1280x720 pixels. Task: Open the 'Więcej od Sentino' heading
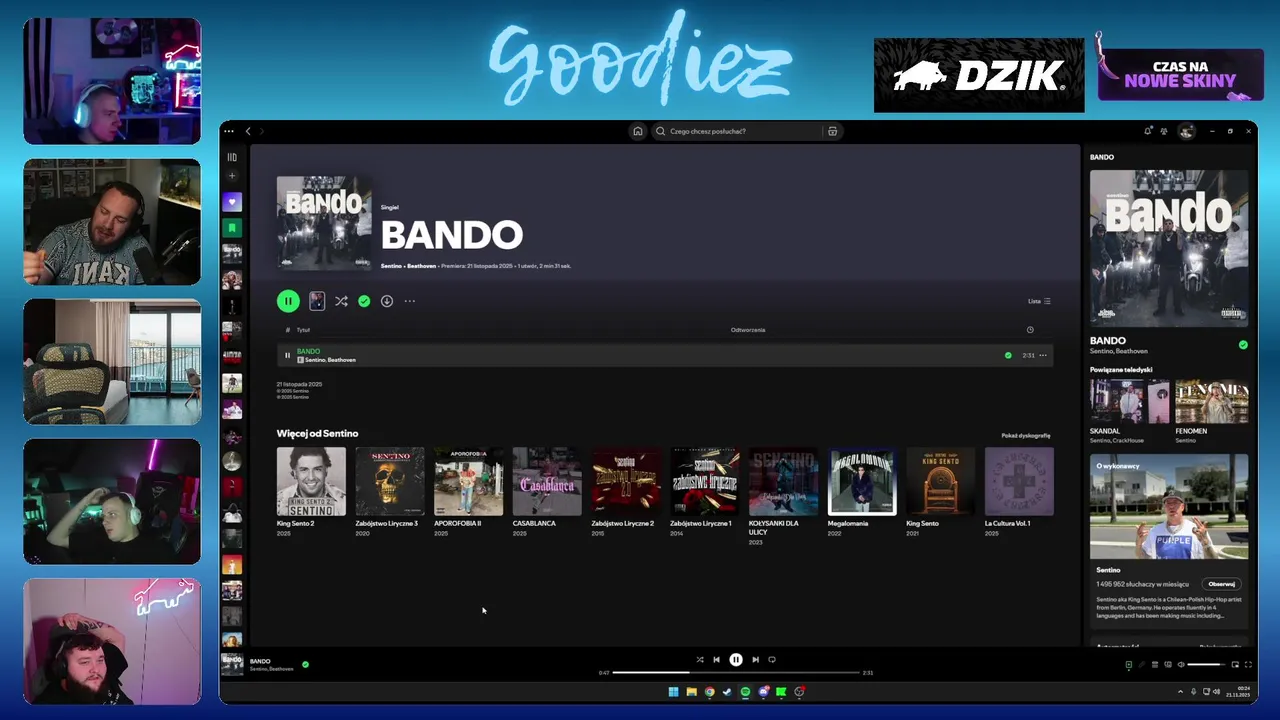[317, 433]
